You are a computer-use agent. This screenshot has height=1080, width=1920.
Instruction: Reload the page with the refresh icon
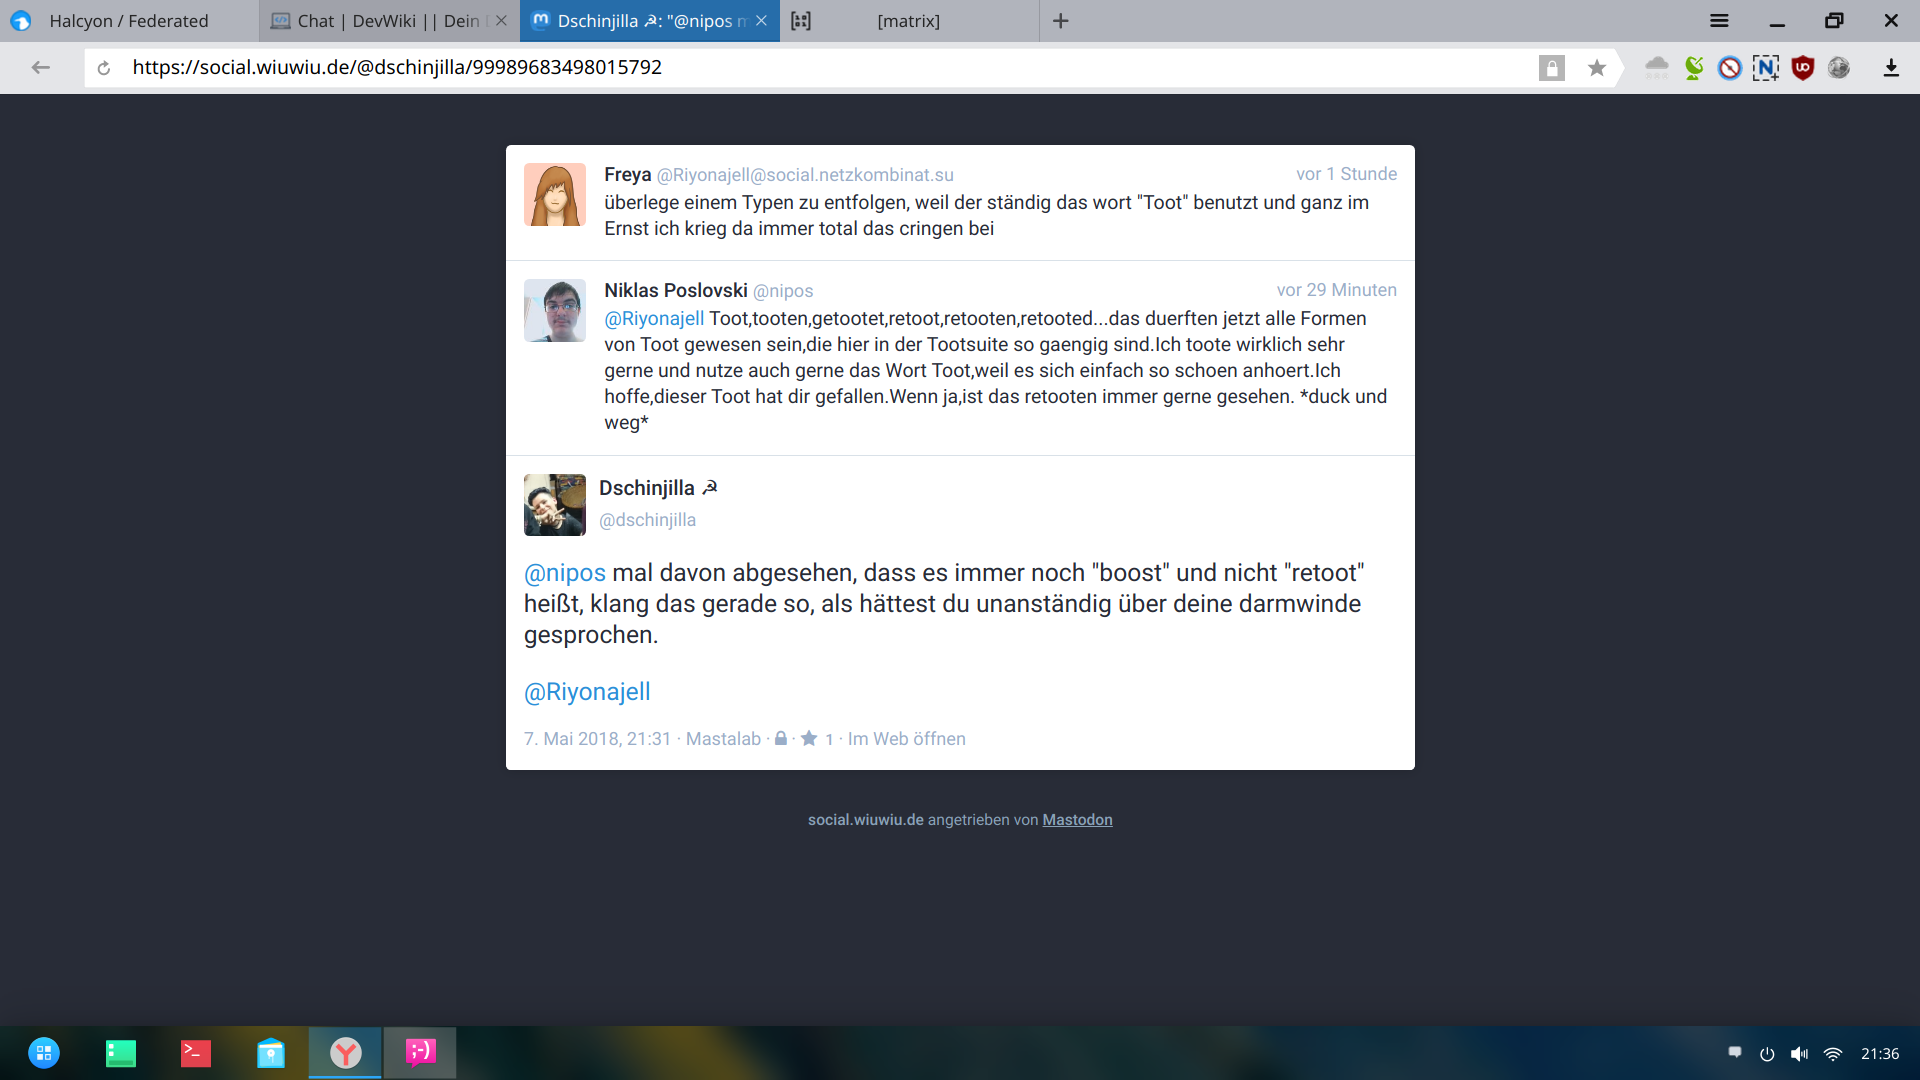[104, 68]
